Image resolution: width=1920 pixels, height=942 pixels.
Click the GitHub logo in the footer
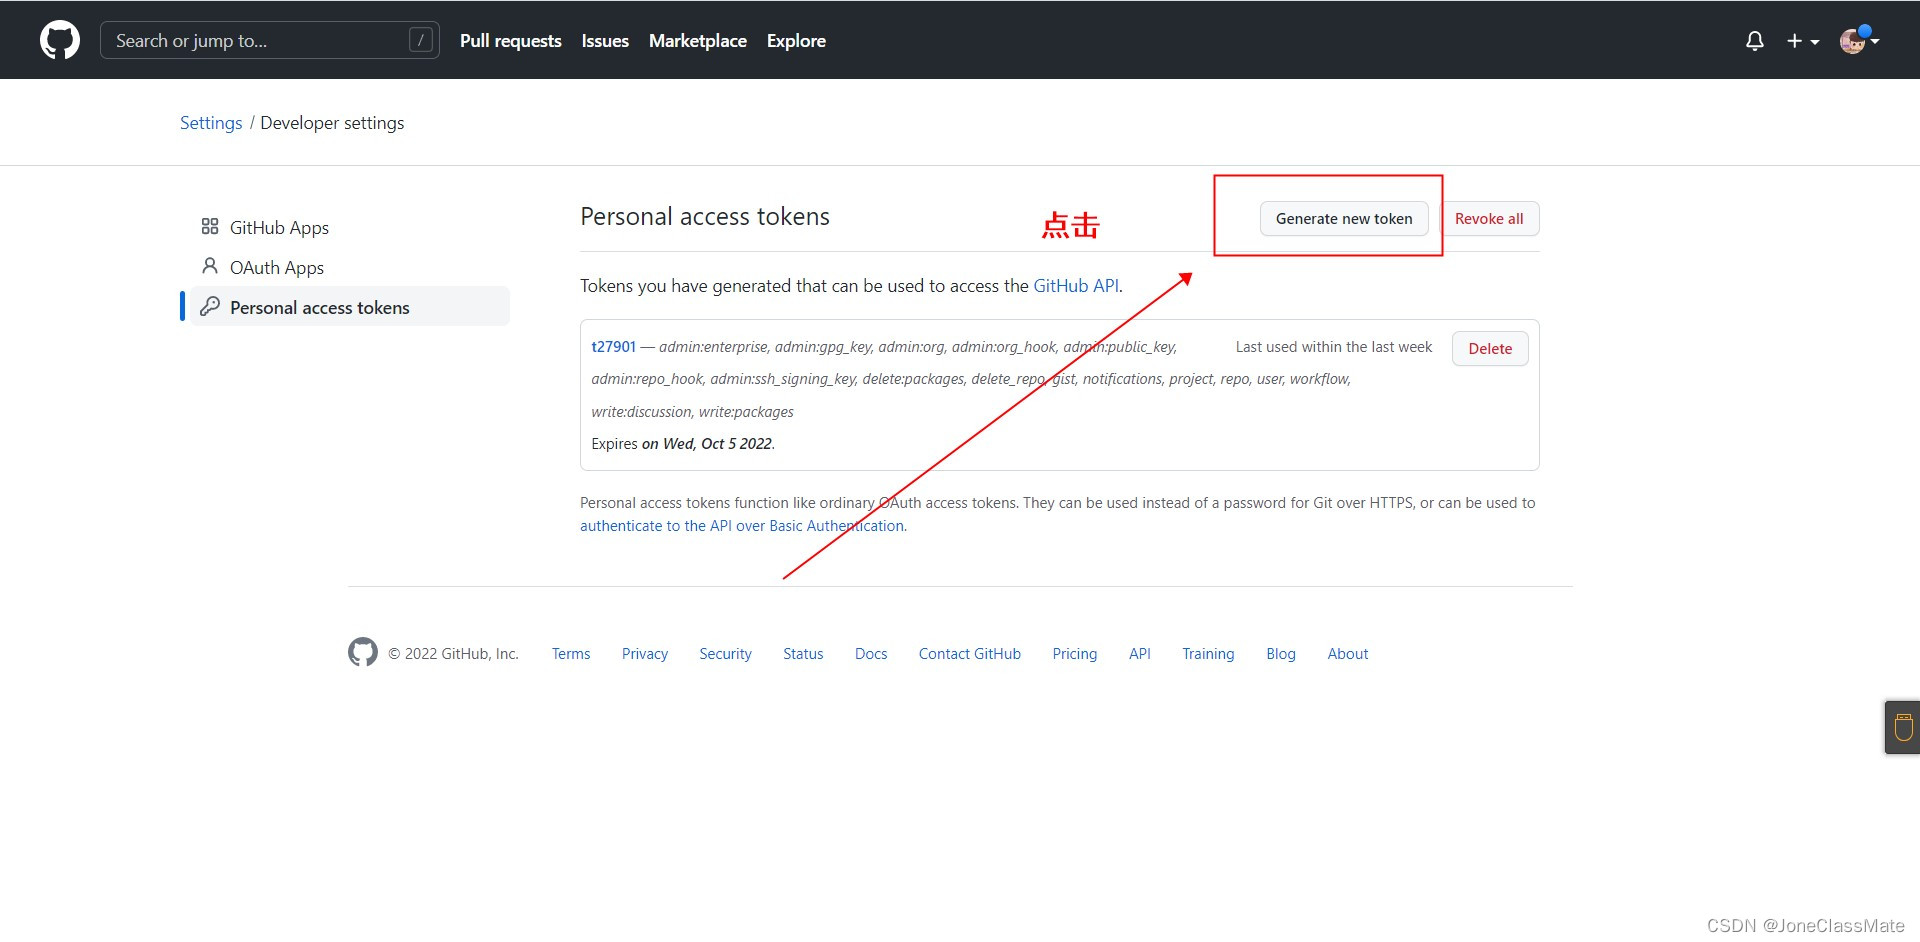click(x=363, y=652)
